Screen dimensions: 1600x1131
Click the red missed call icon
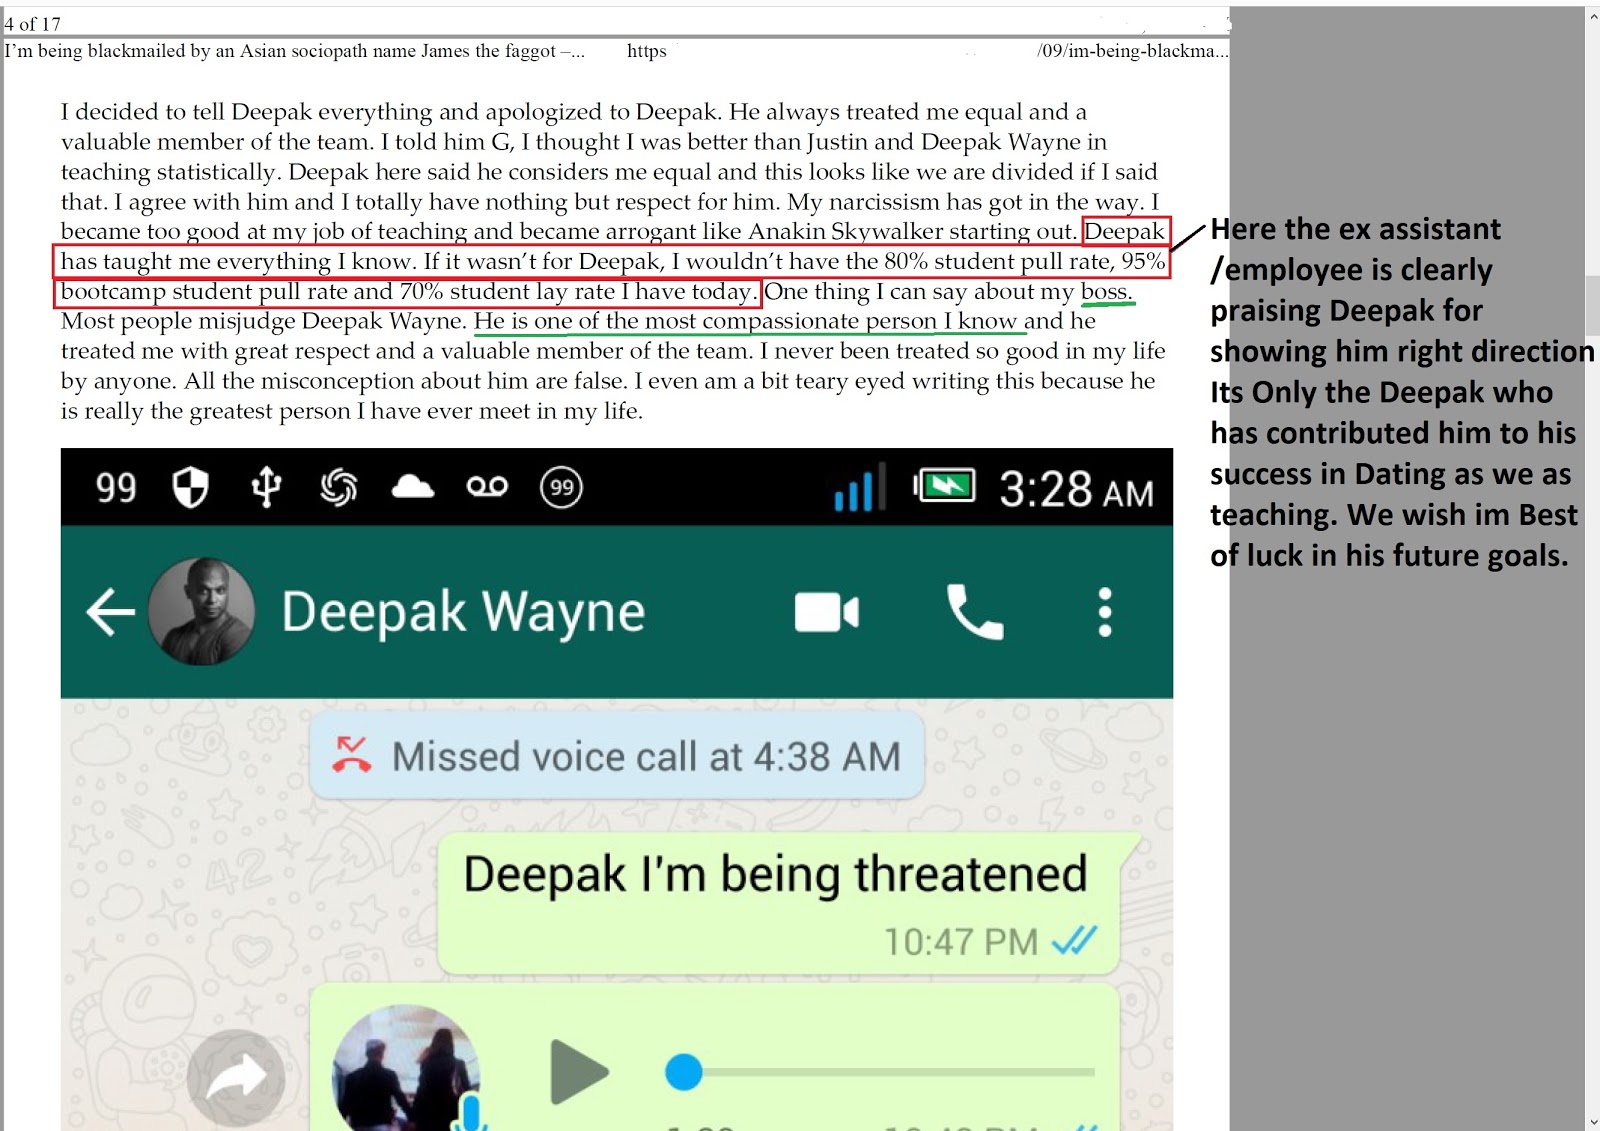(x=351, y=756)
